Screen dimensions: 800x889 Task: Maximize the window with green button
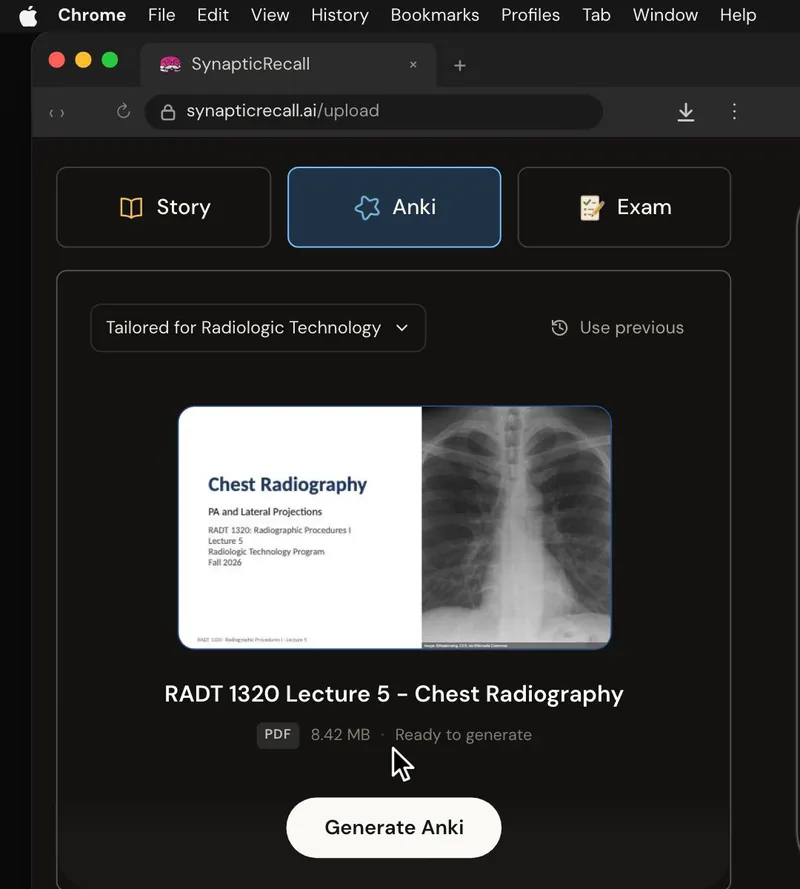[110, 60]
